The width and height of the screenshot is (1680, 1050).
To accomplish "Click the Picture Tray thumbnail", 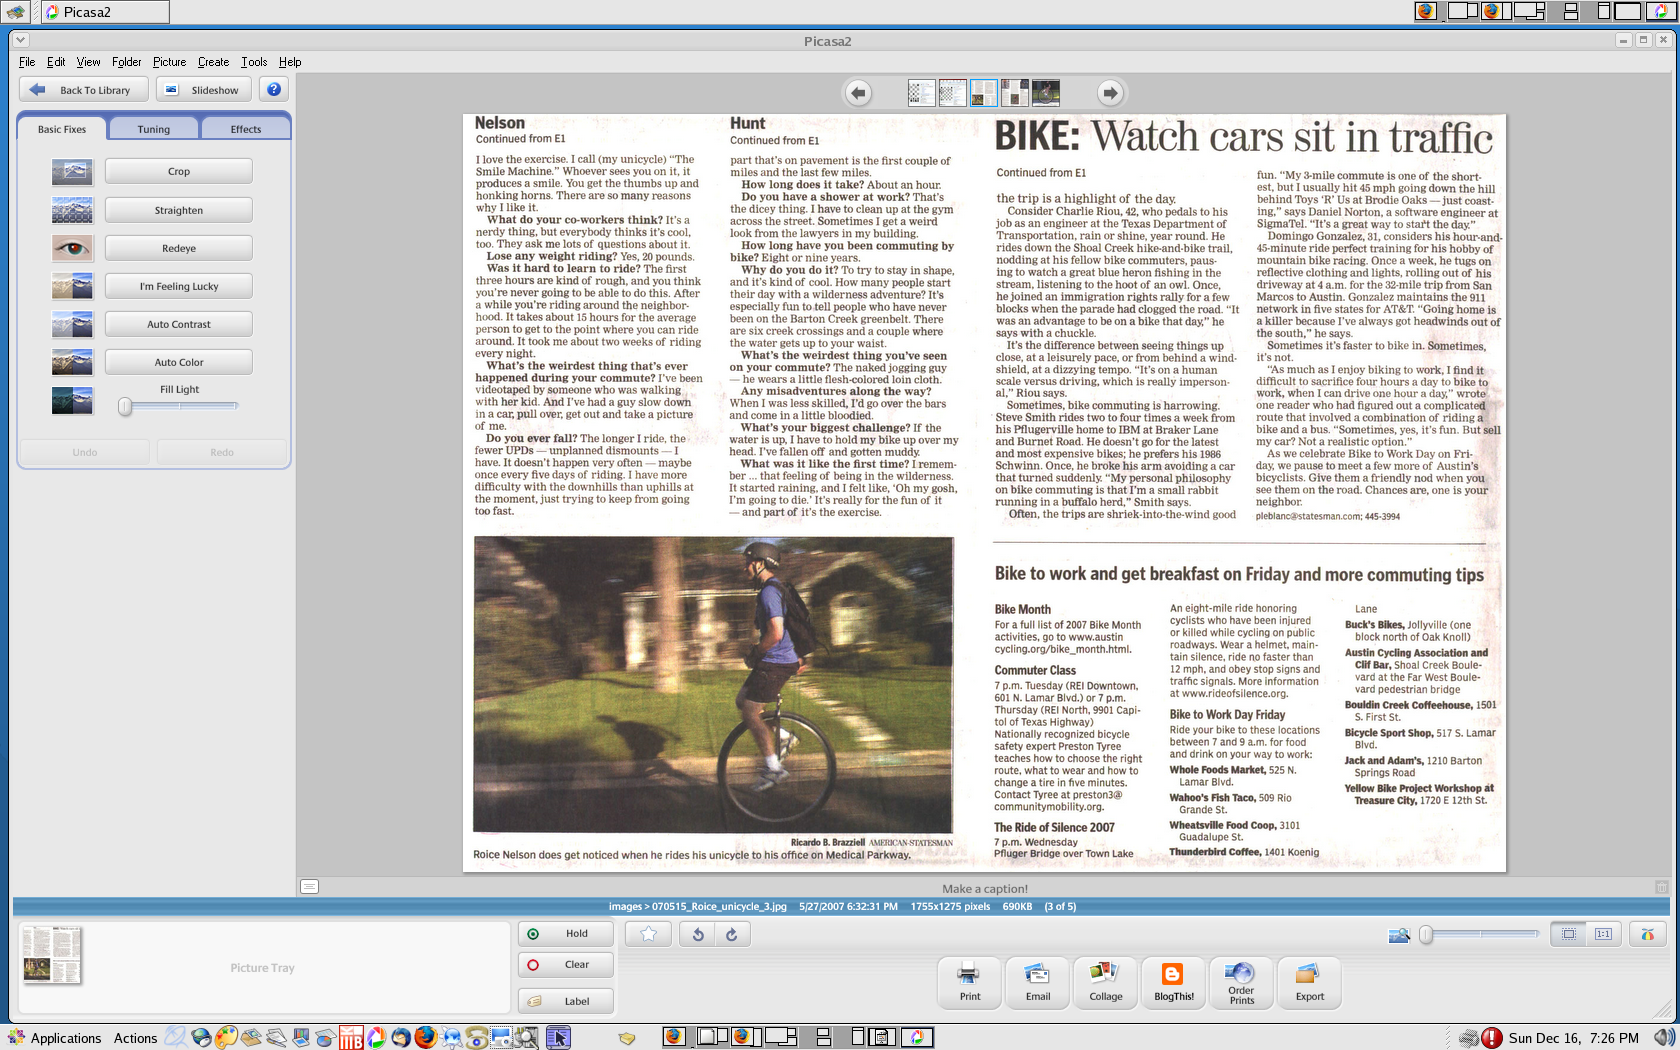I will (51, 954).
